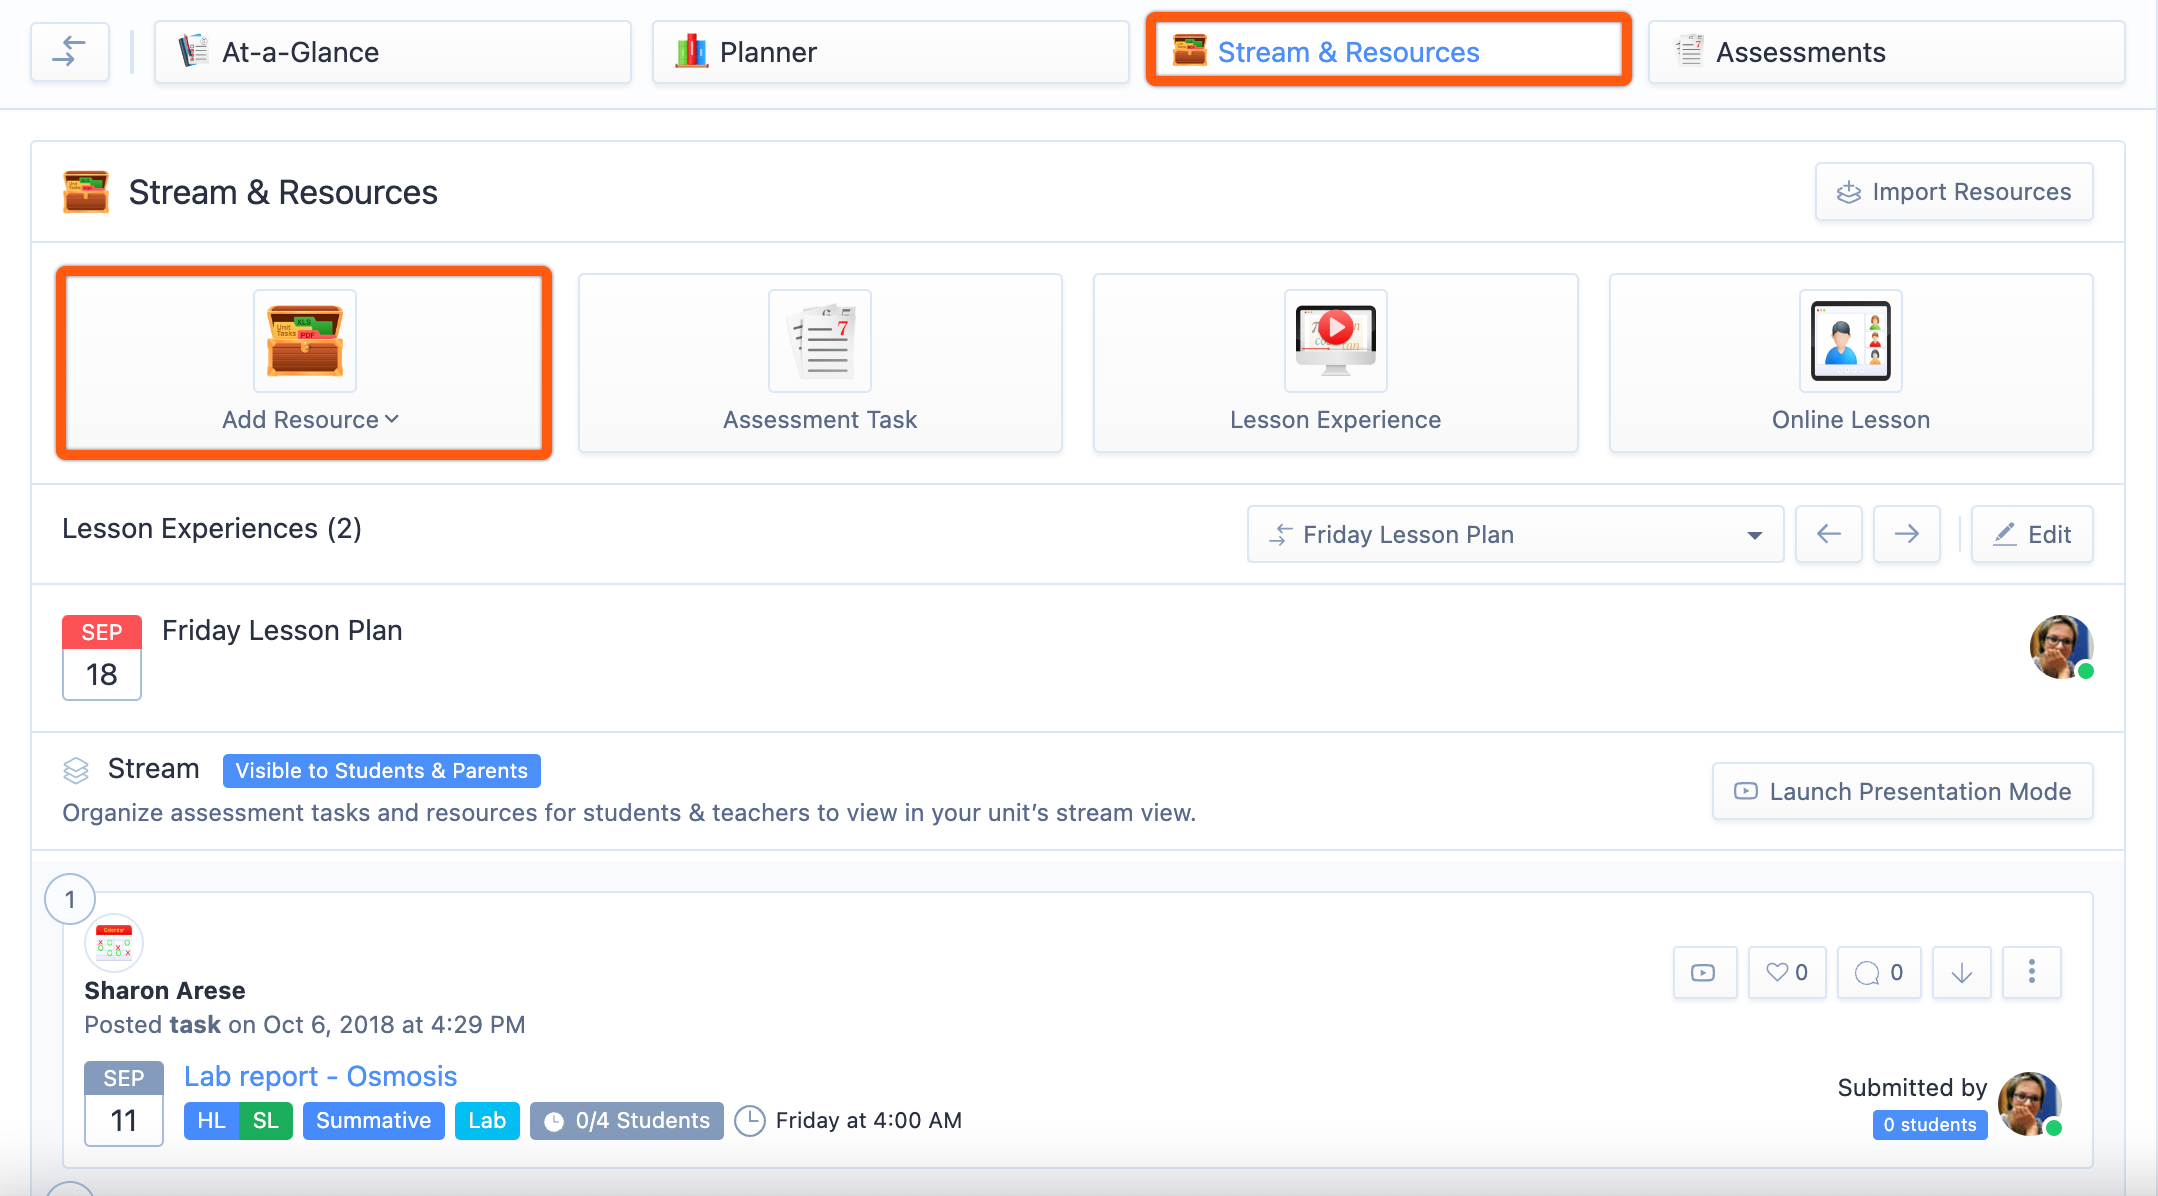The image size is (2158, 1196).
Task: Go to previous lesson with left arrow
Action: [x=1828, y=534]
